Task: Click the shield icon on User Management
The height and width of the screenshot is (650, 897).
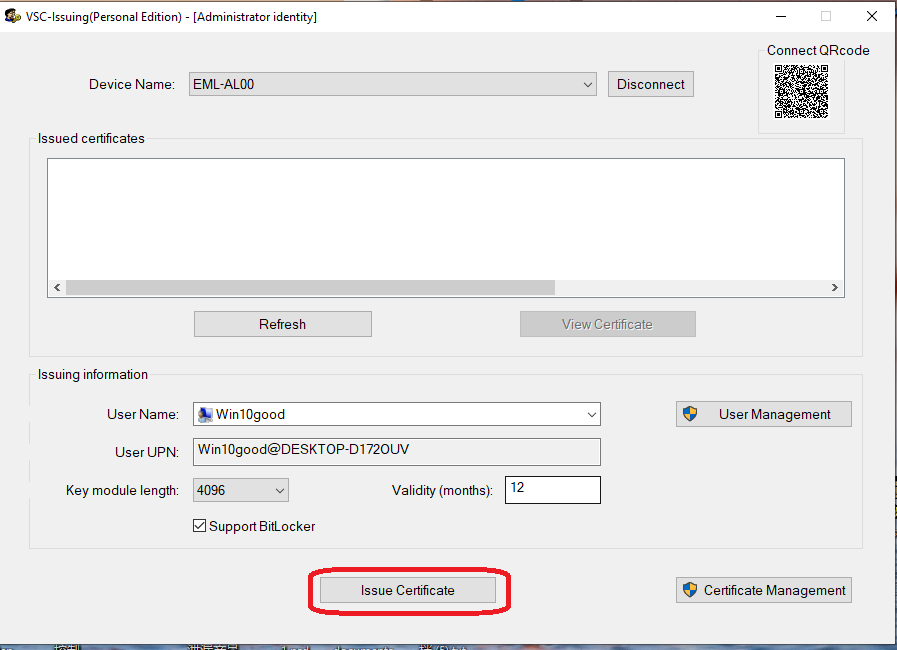Action: pos(689,414)
